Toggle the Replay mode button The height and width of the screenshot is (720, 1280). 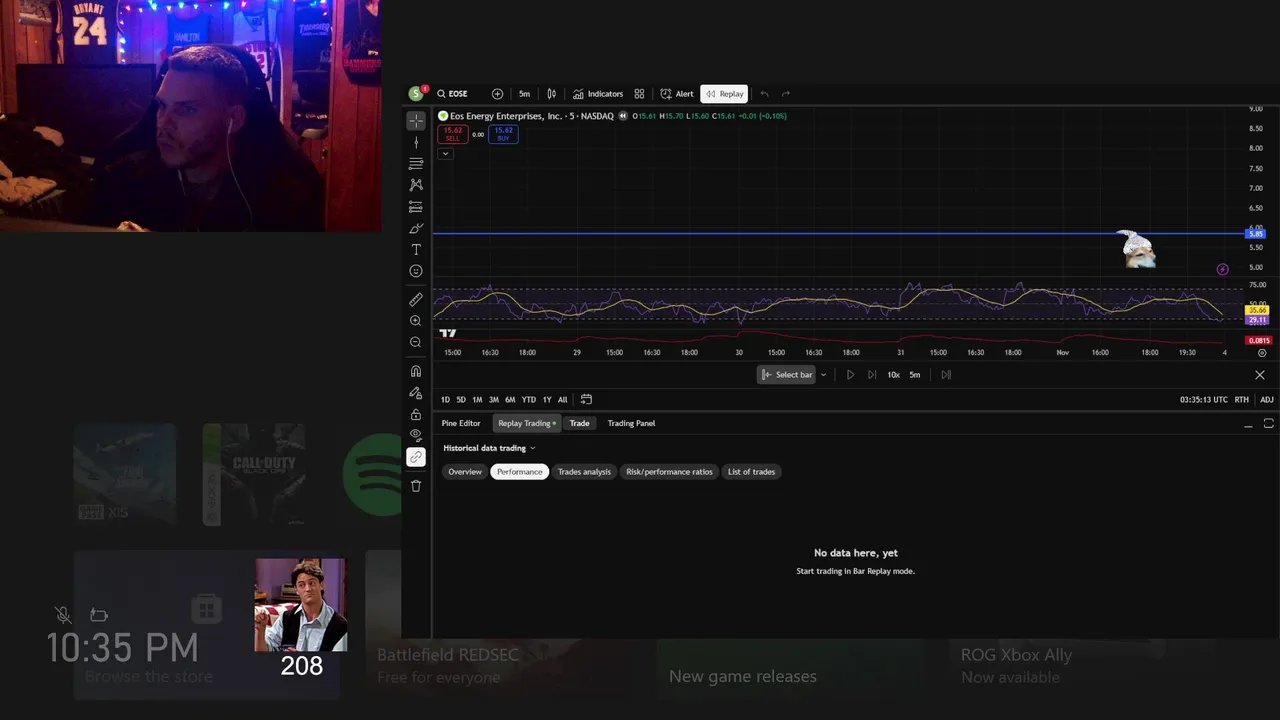(x=724, y=94)
